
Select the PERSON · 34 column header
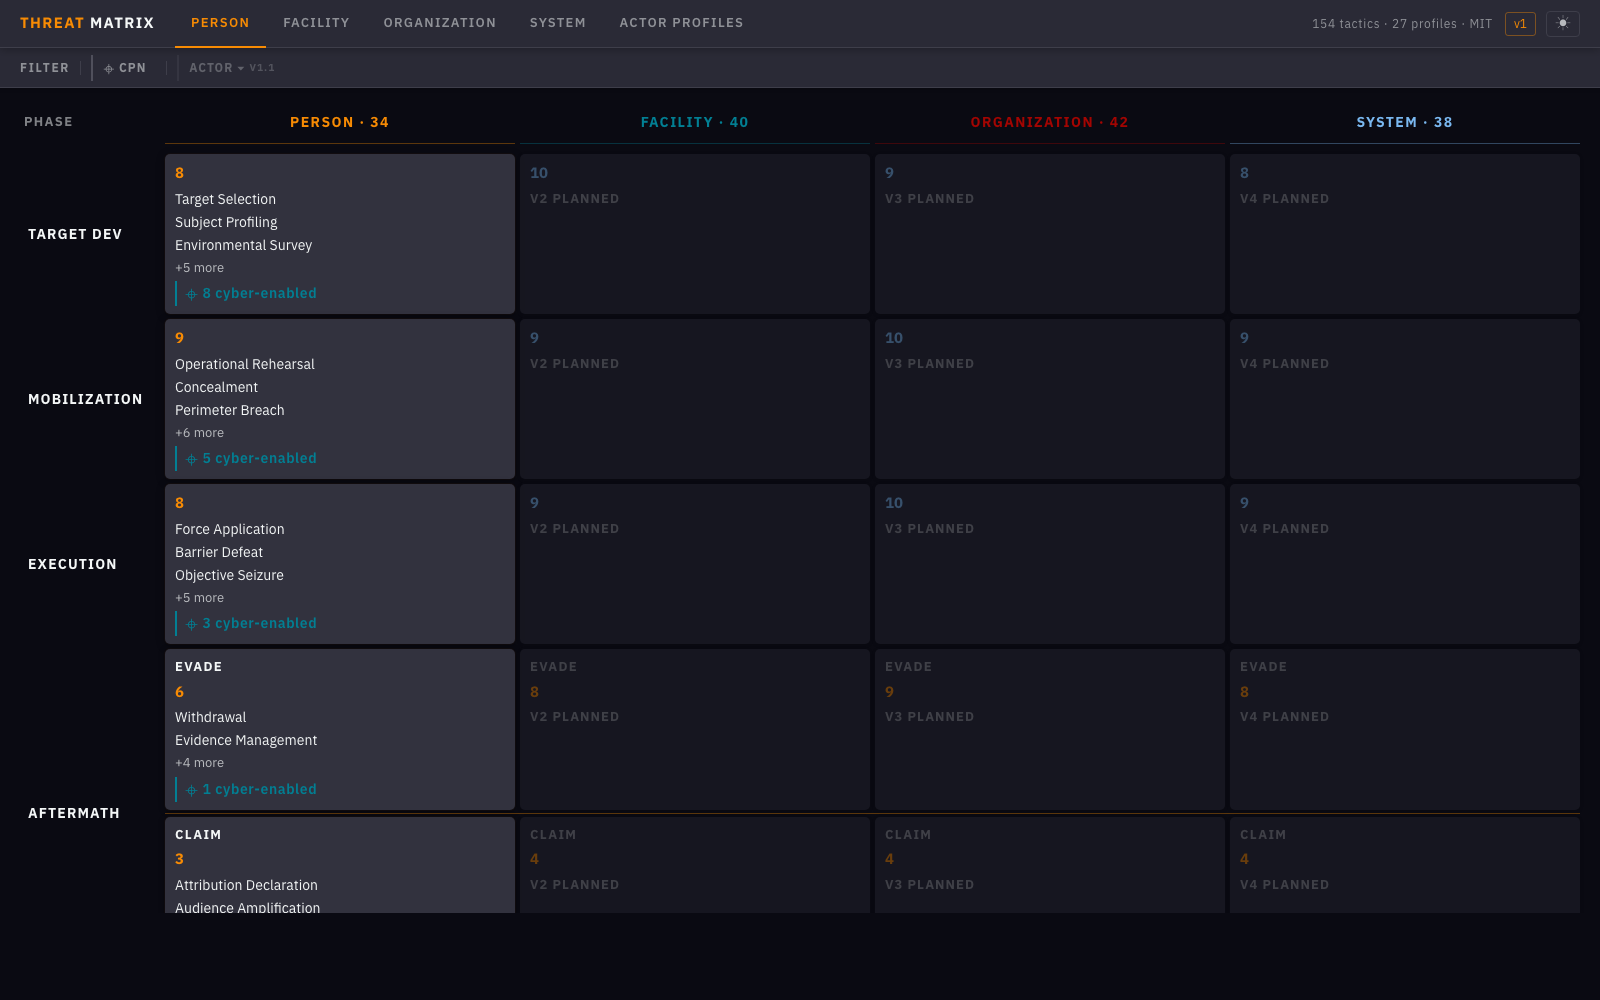tap(340, 122)
